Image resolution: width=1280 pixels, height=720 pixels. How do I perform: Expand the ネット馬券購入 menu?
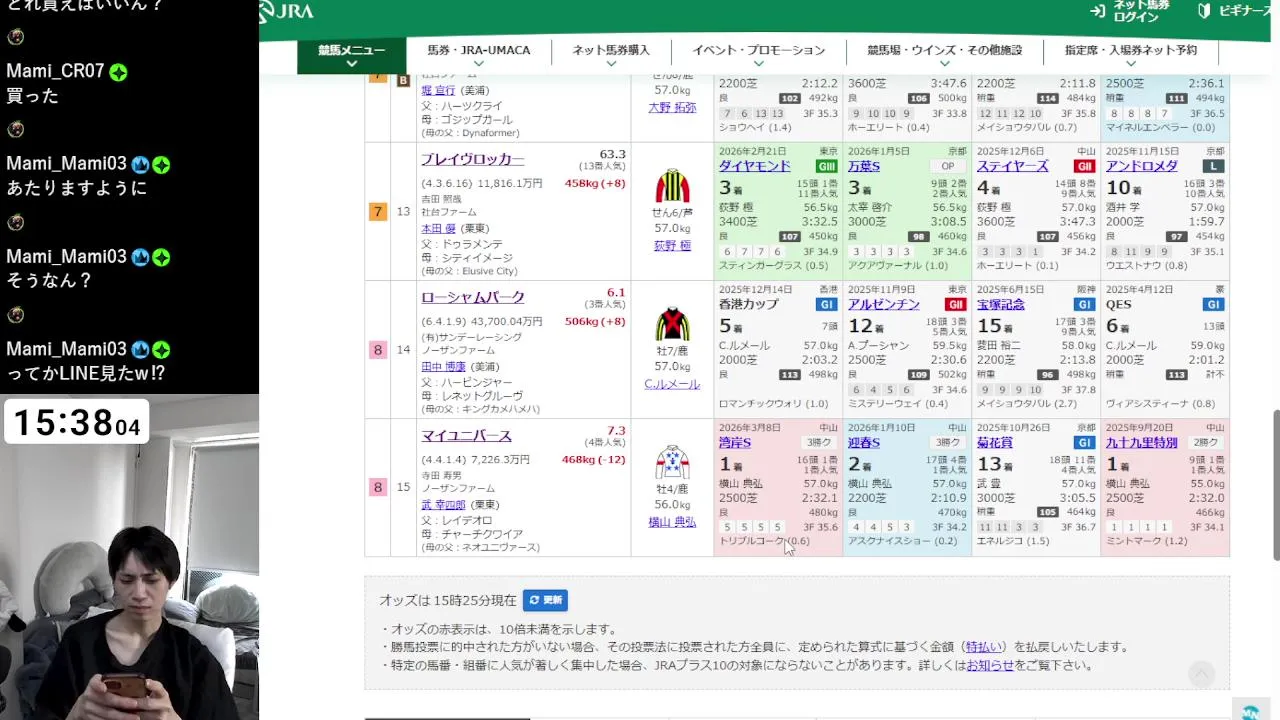610,55
